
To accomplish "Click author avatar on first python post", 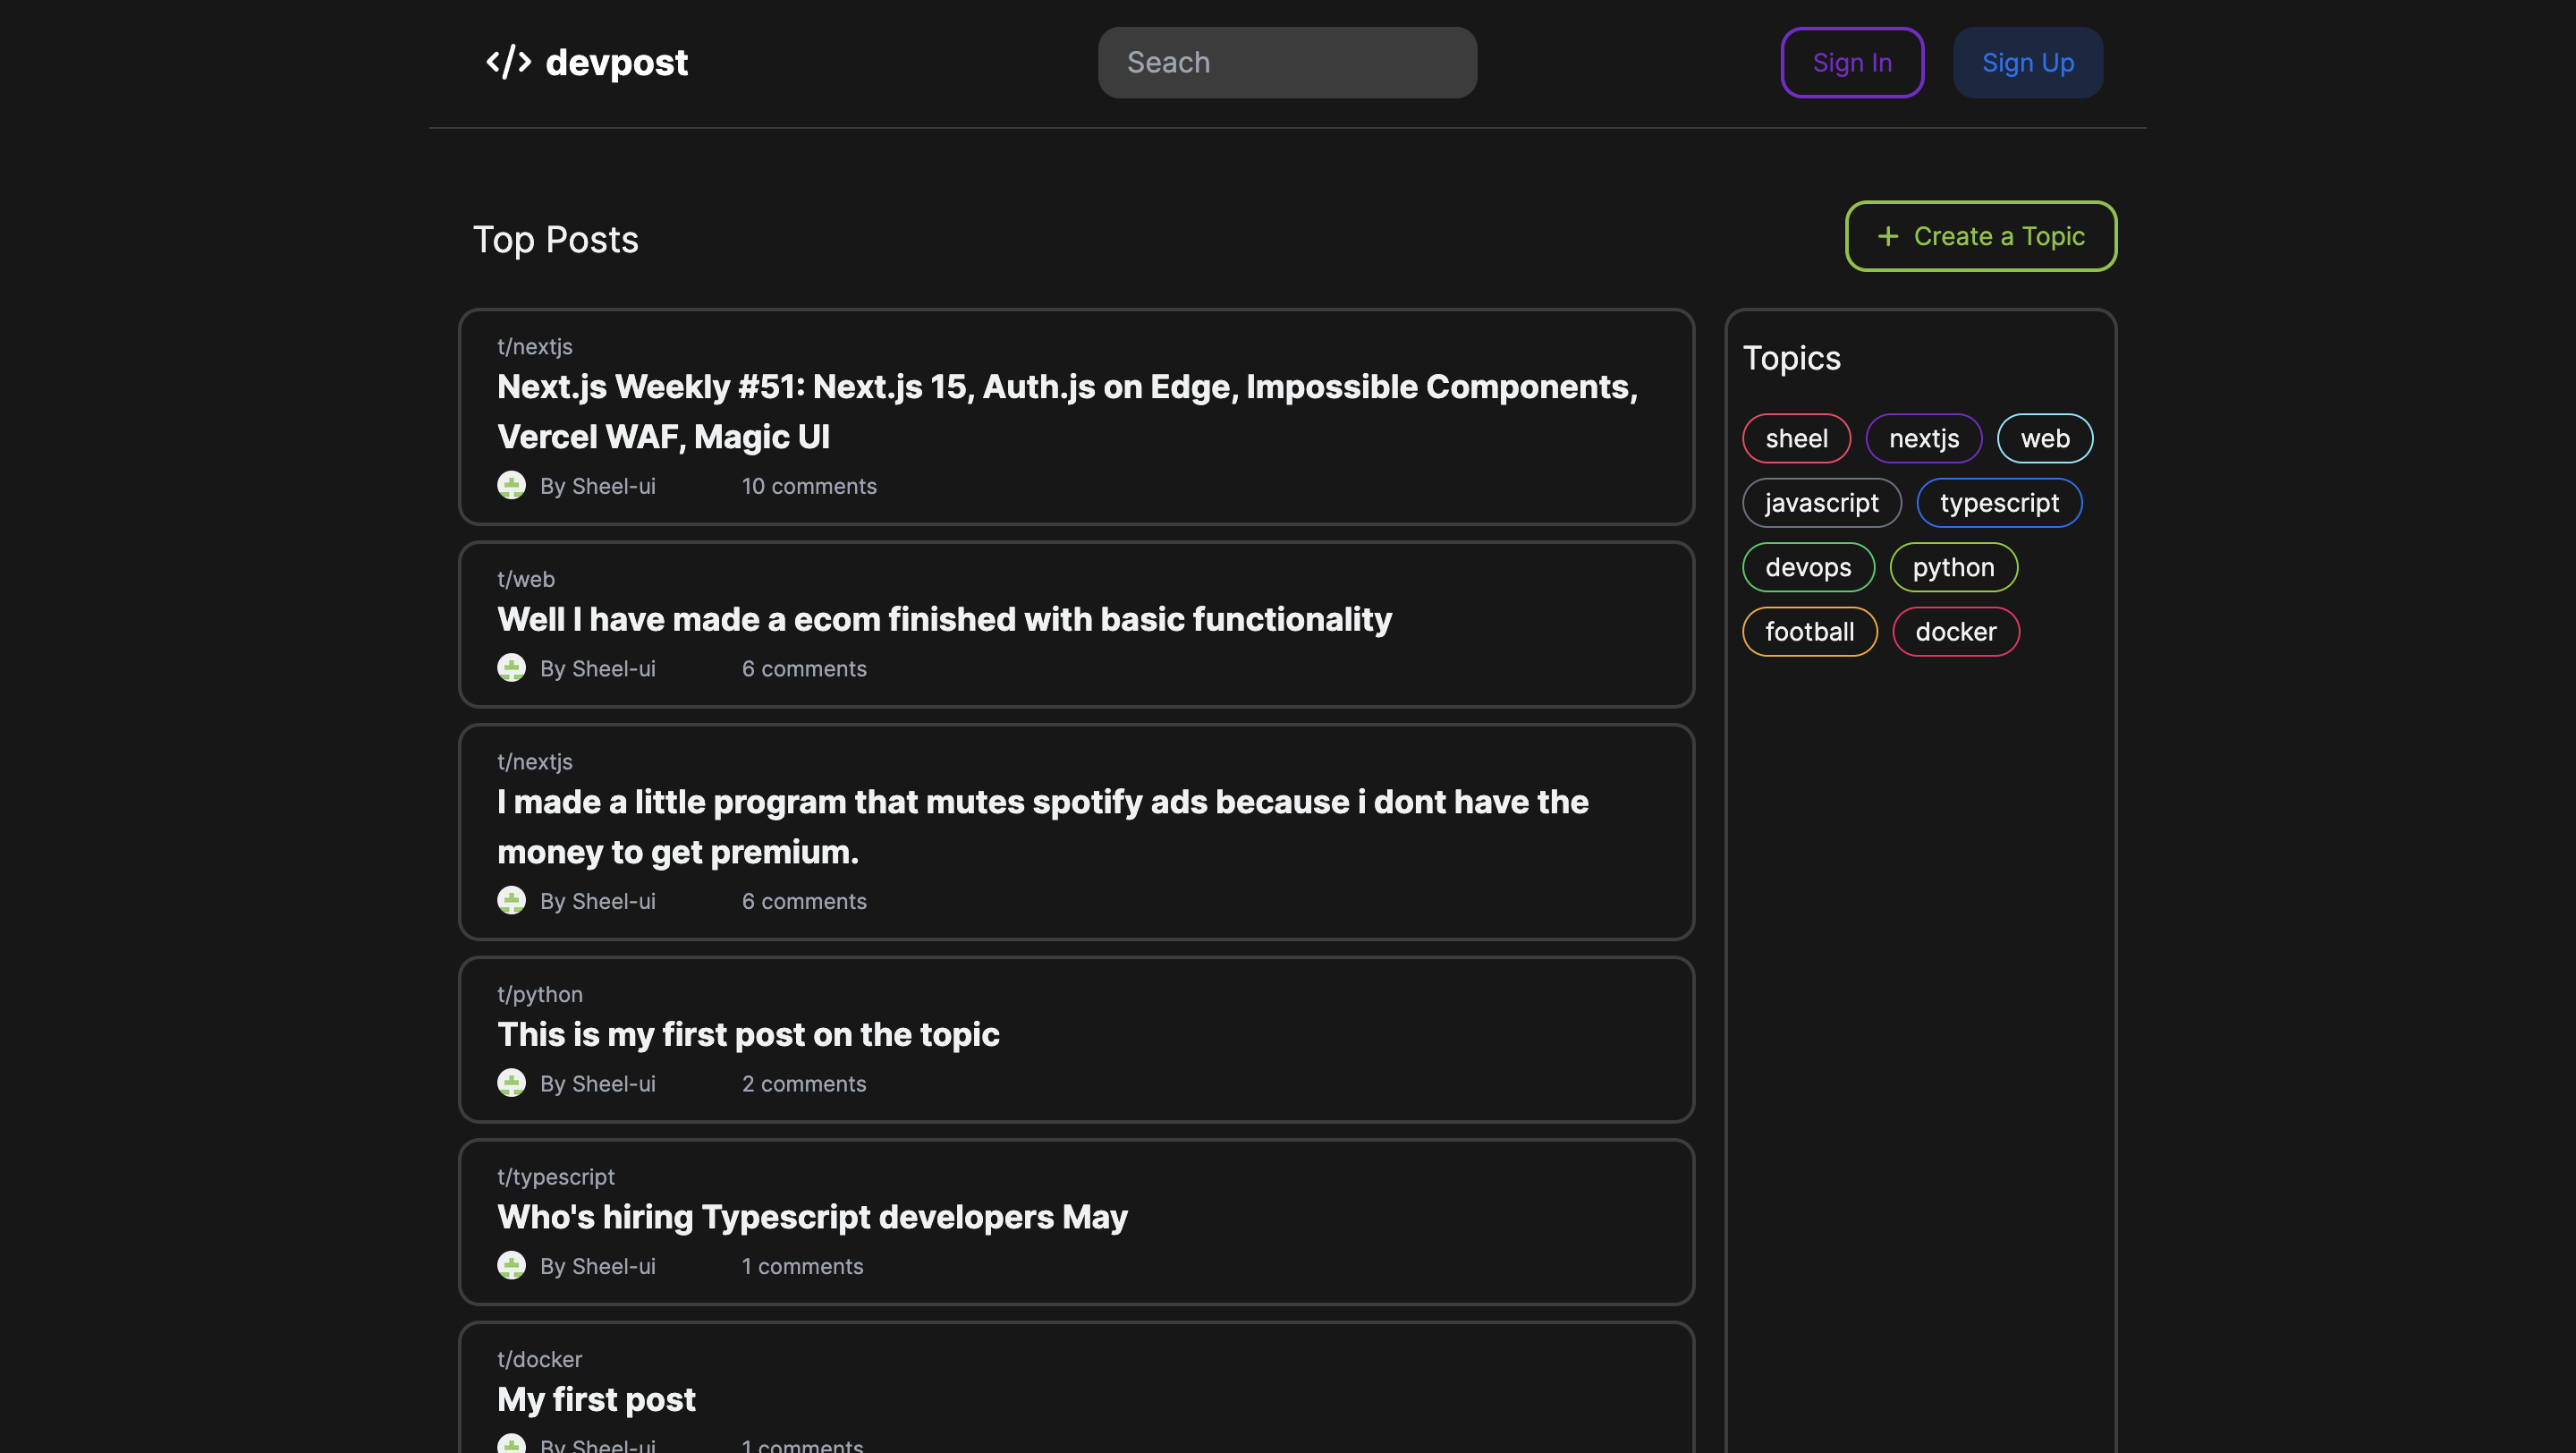I will pos(511,1083).
